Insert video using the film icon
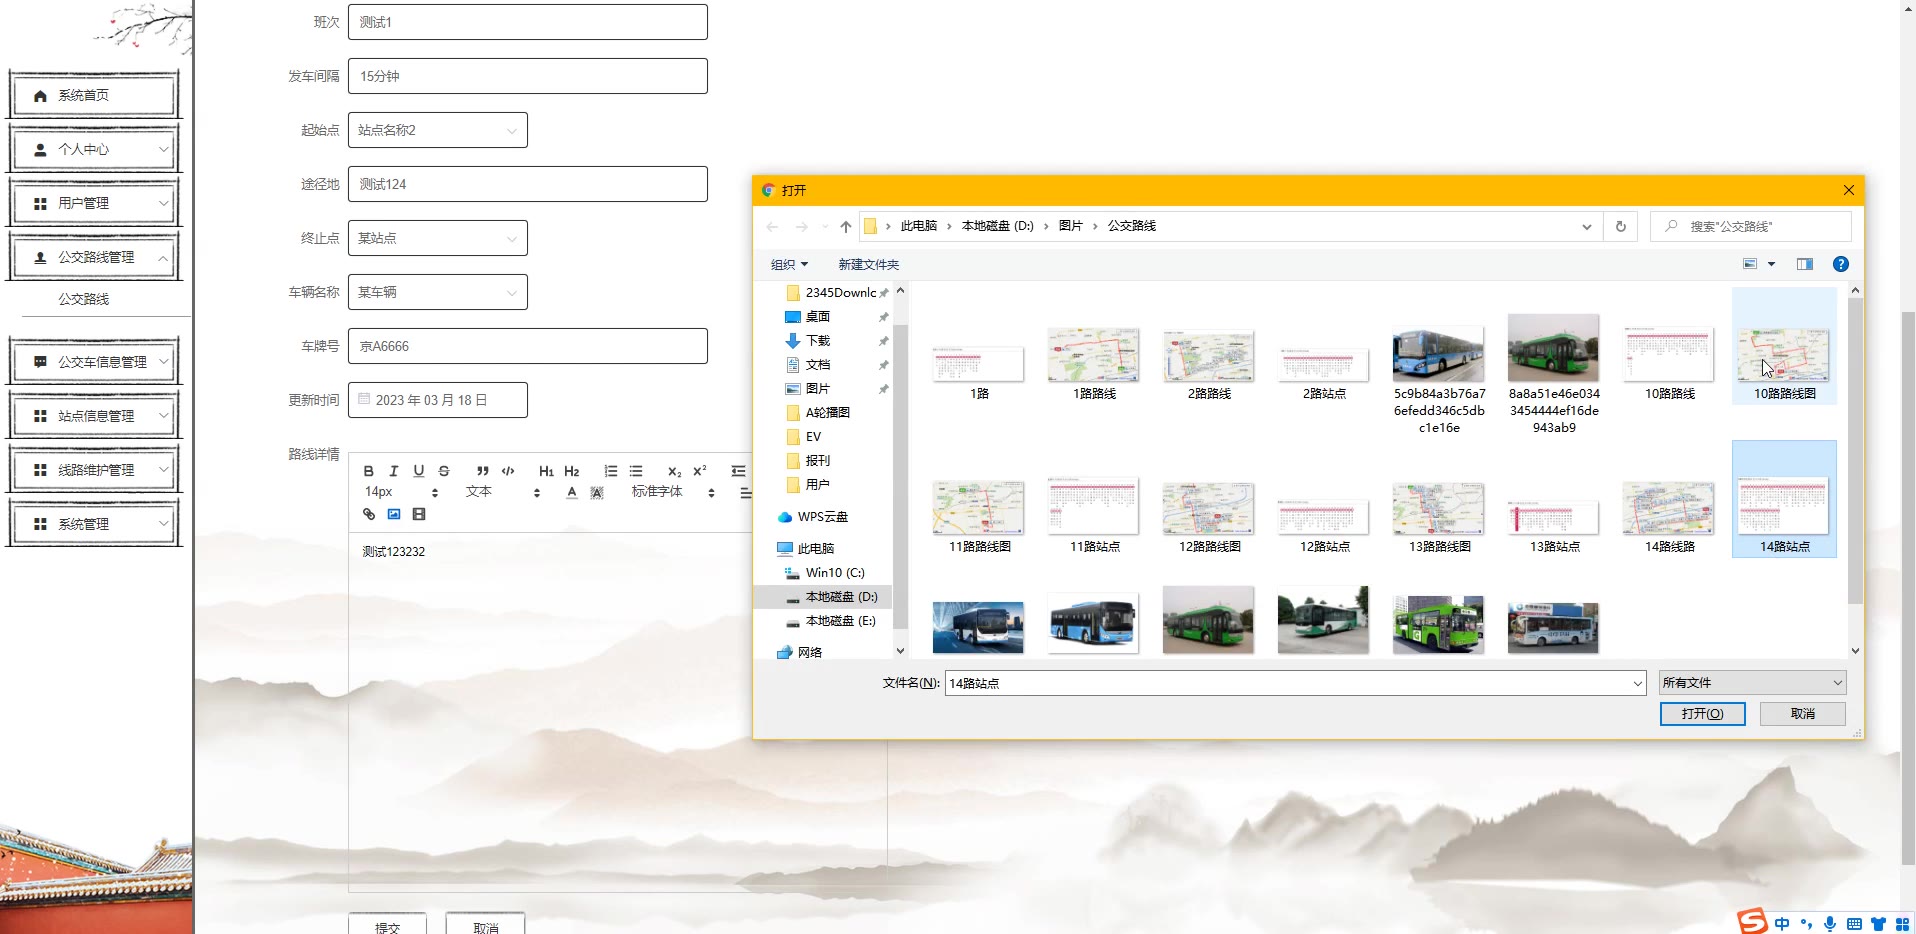1916x934 pixels. tap(419, 514)
